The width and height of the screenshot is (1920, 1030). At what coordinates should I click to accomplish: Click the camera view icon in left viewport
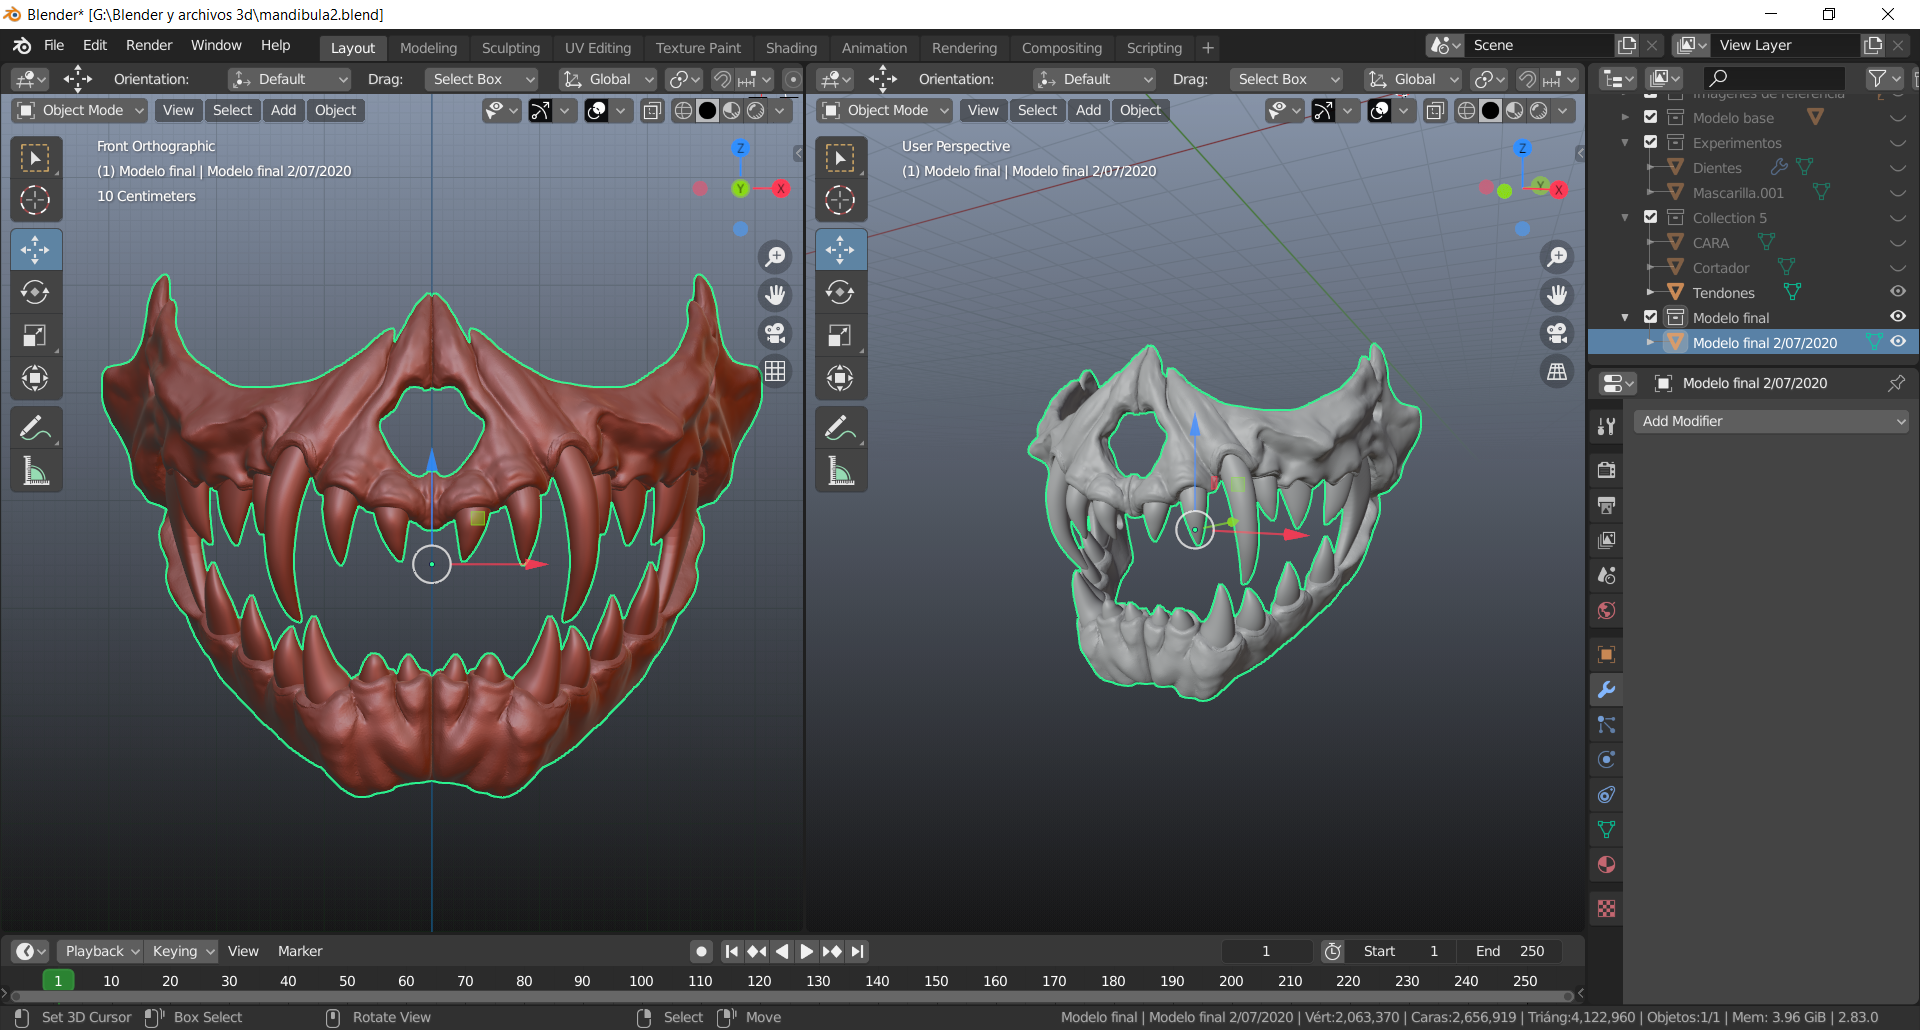[x=775, y=333]
